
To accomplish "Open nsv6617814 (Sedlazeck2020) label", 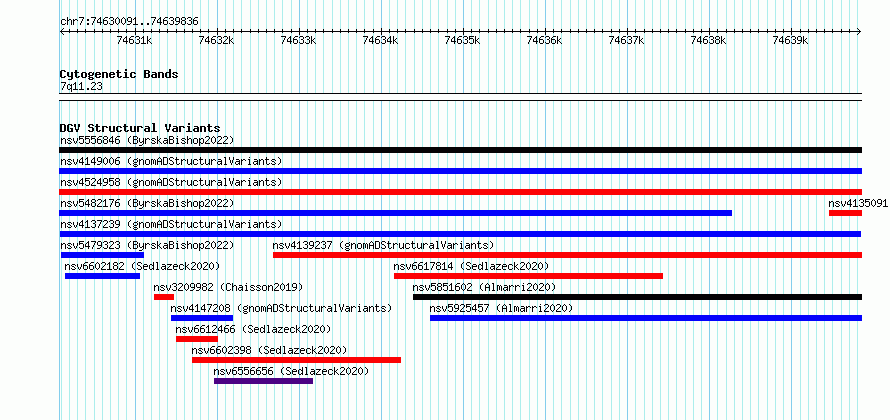I will [x=471, y=266].
